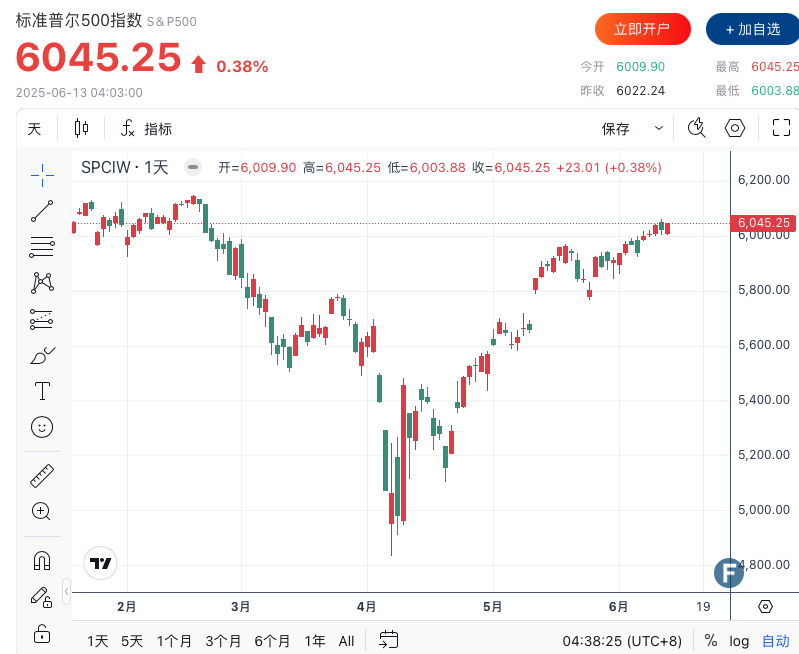Select the 1年 time range
The image size is (799, 654).
click(x=315, y=640)
